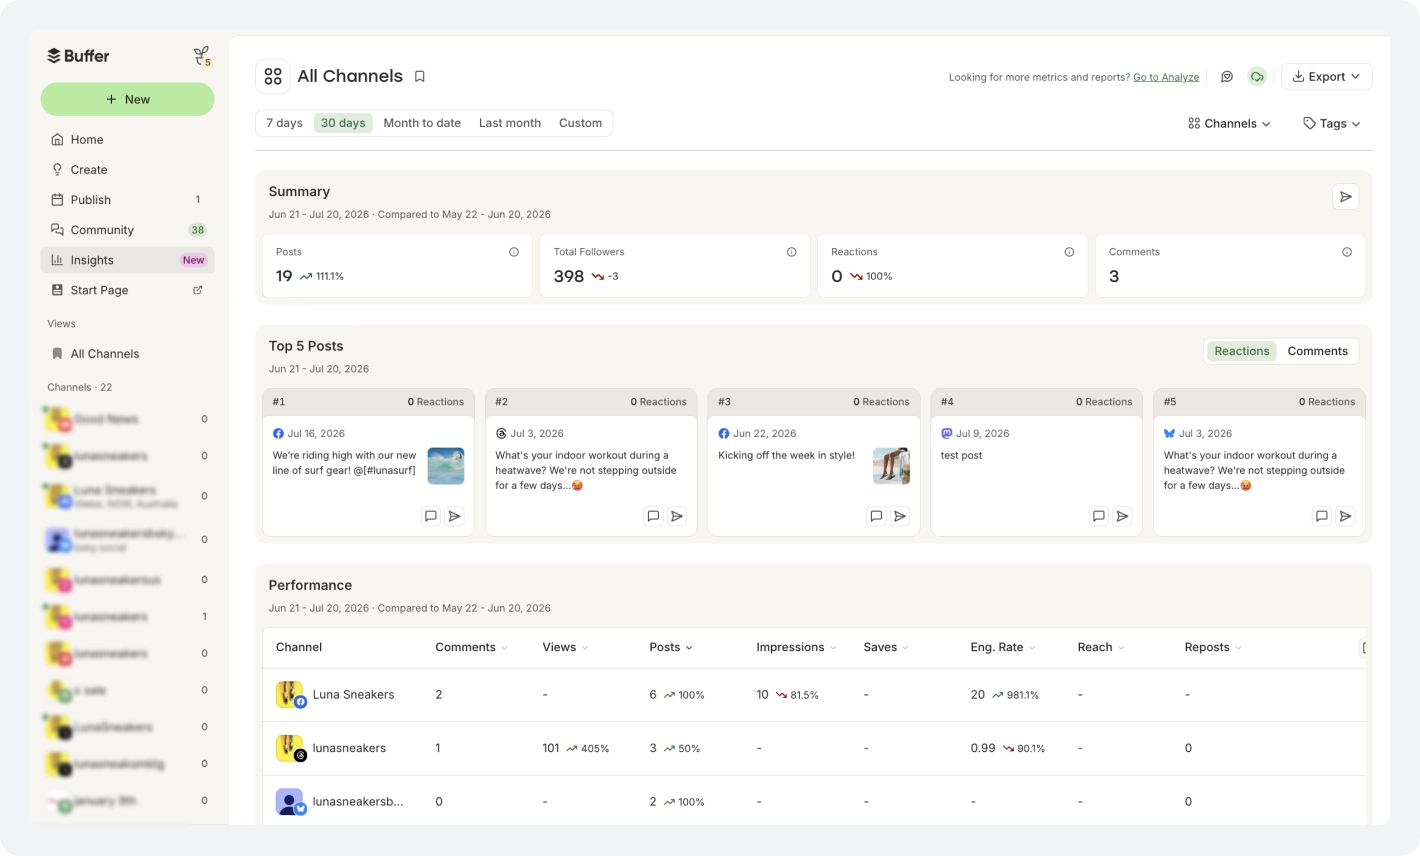Click the green refresh cloud icon
This screenshot has width=1420, height=856.
click(x=1257, y=77)
